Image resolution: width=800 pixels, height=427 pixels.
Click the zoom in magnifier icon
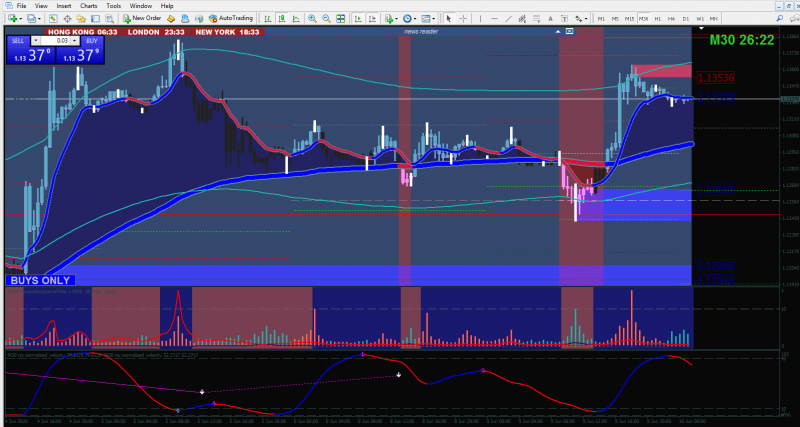(x=312, y=18)
